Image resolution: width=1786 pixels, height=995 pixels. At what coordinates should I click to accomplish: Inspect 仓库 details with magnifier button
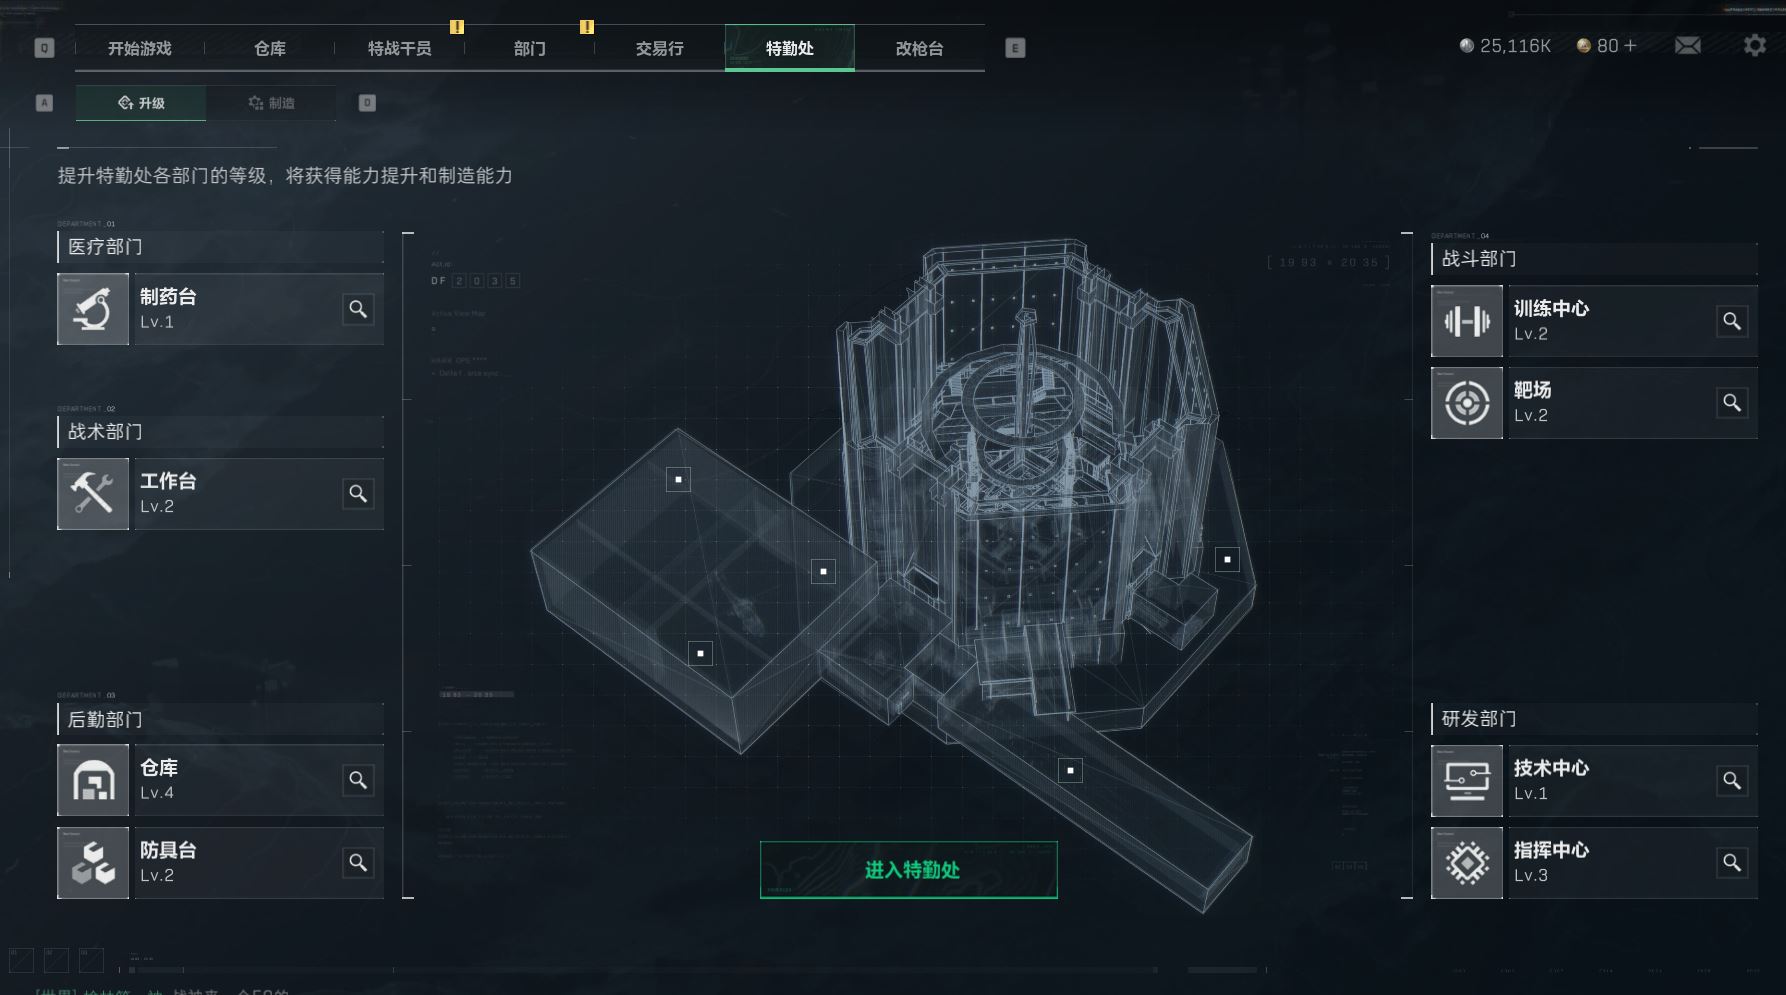pos(358,780)
